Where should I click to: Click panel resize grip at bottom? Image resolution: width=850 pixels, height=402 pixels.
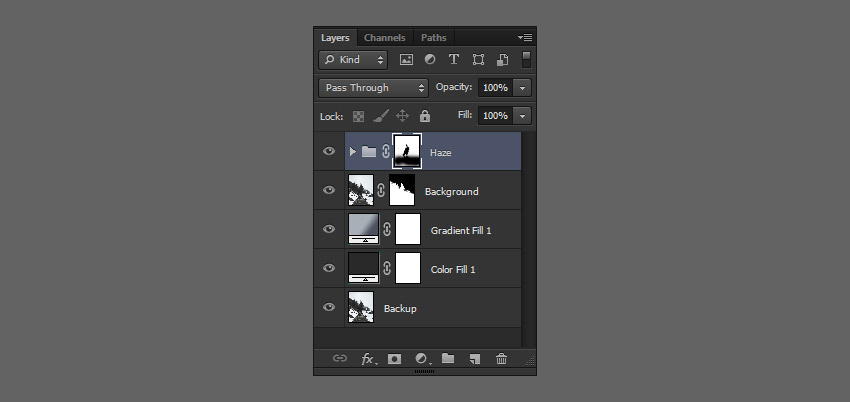coord(424,372)
